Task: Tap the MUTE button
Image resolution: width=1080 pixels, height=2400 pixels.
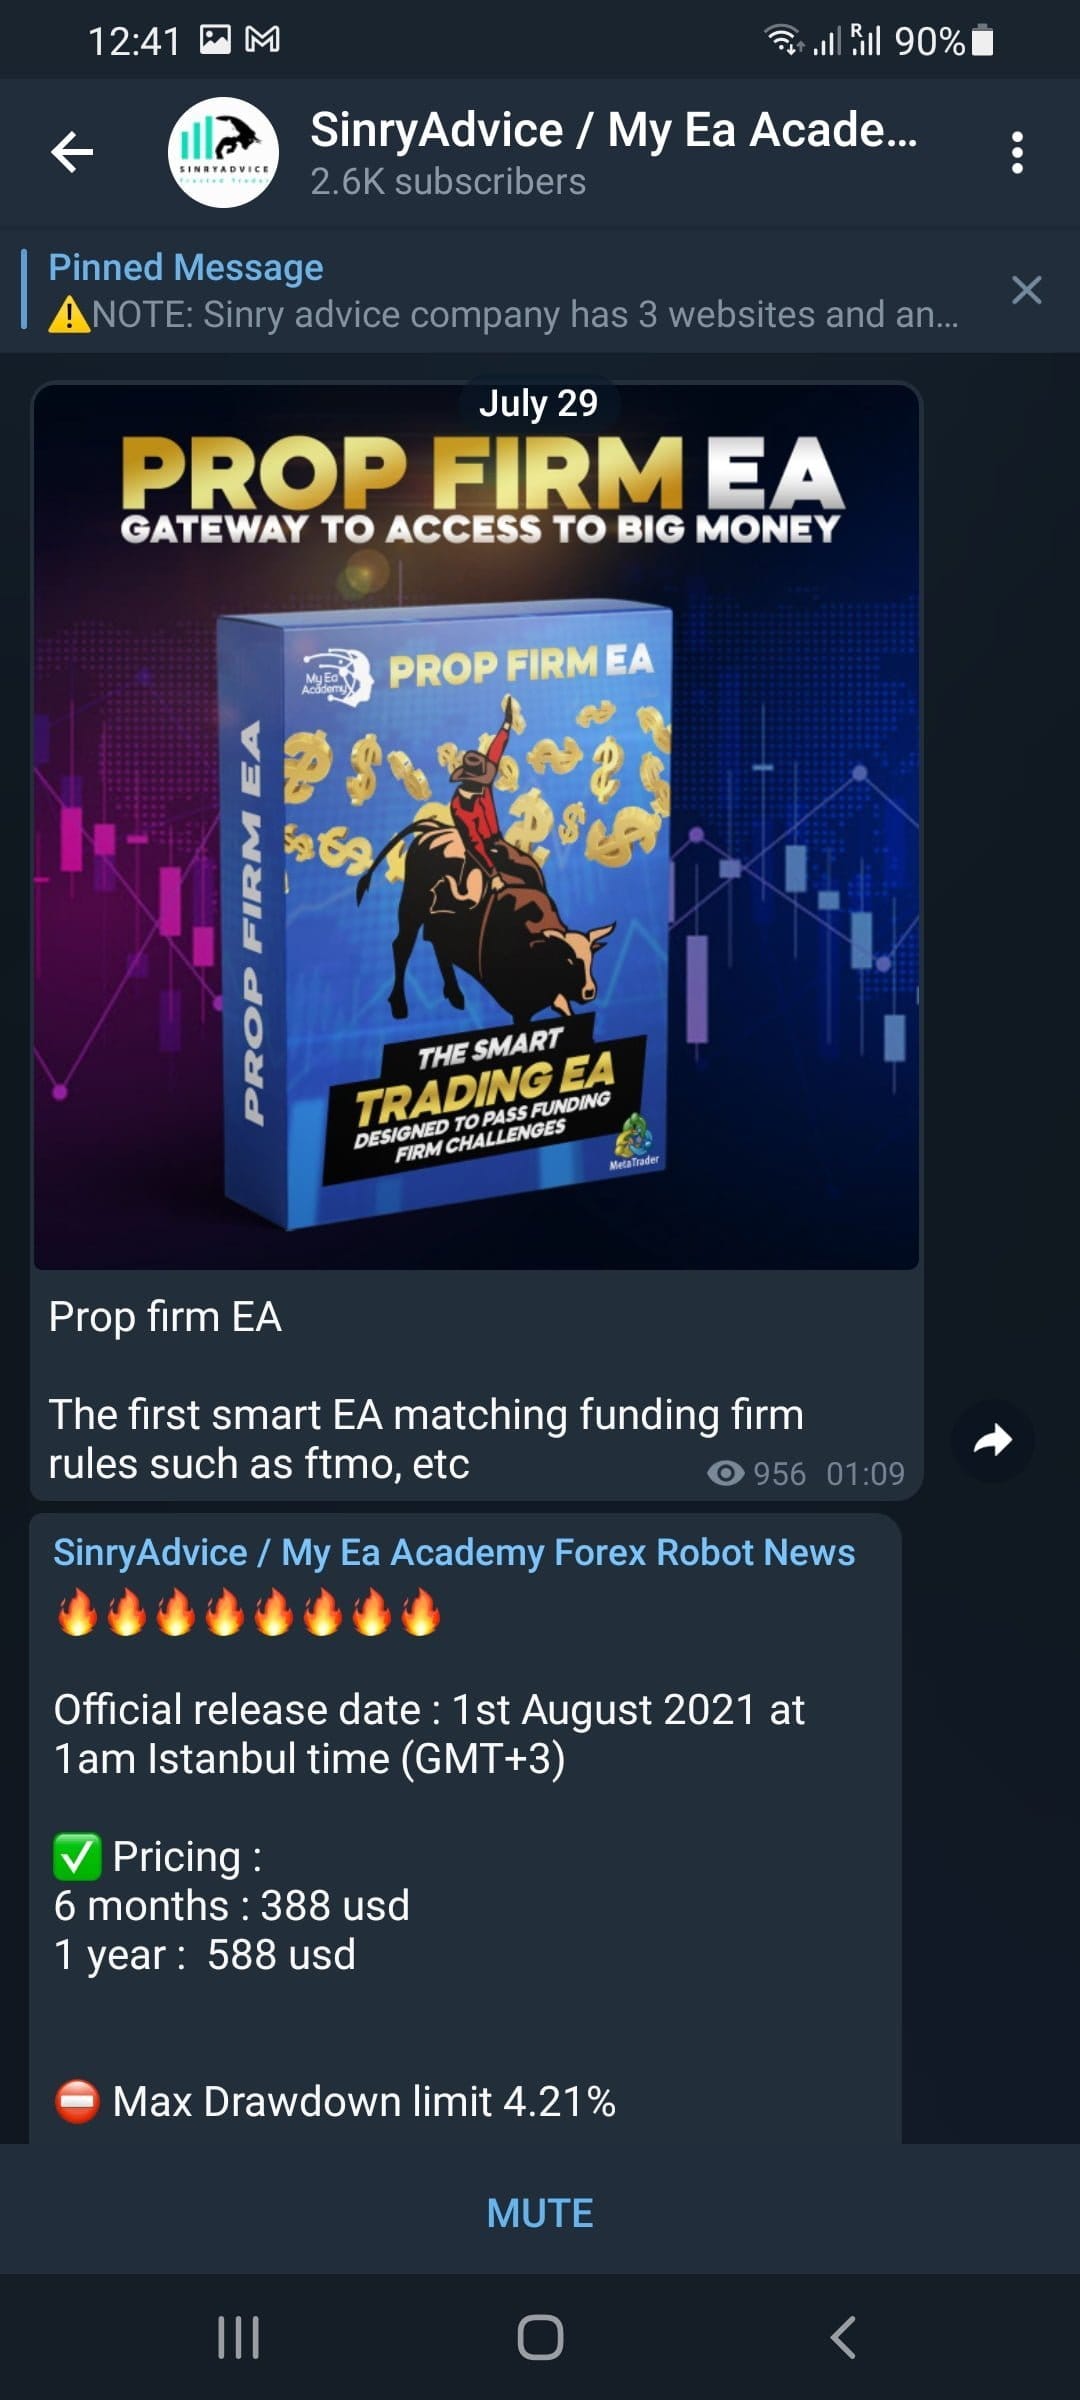Action: [x=540, y=2213]
